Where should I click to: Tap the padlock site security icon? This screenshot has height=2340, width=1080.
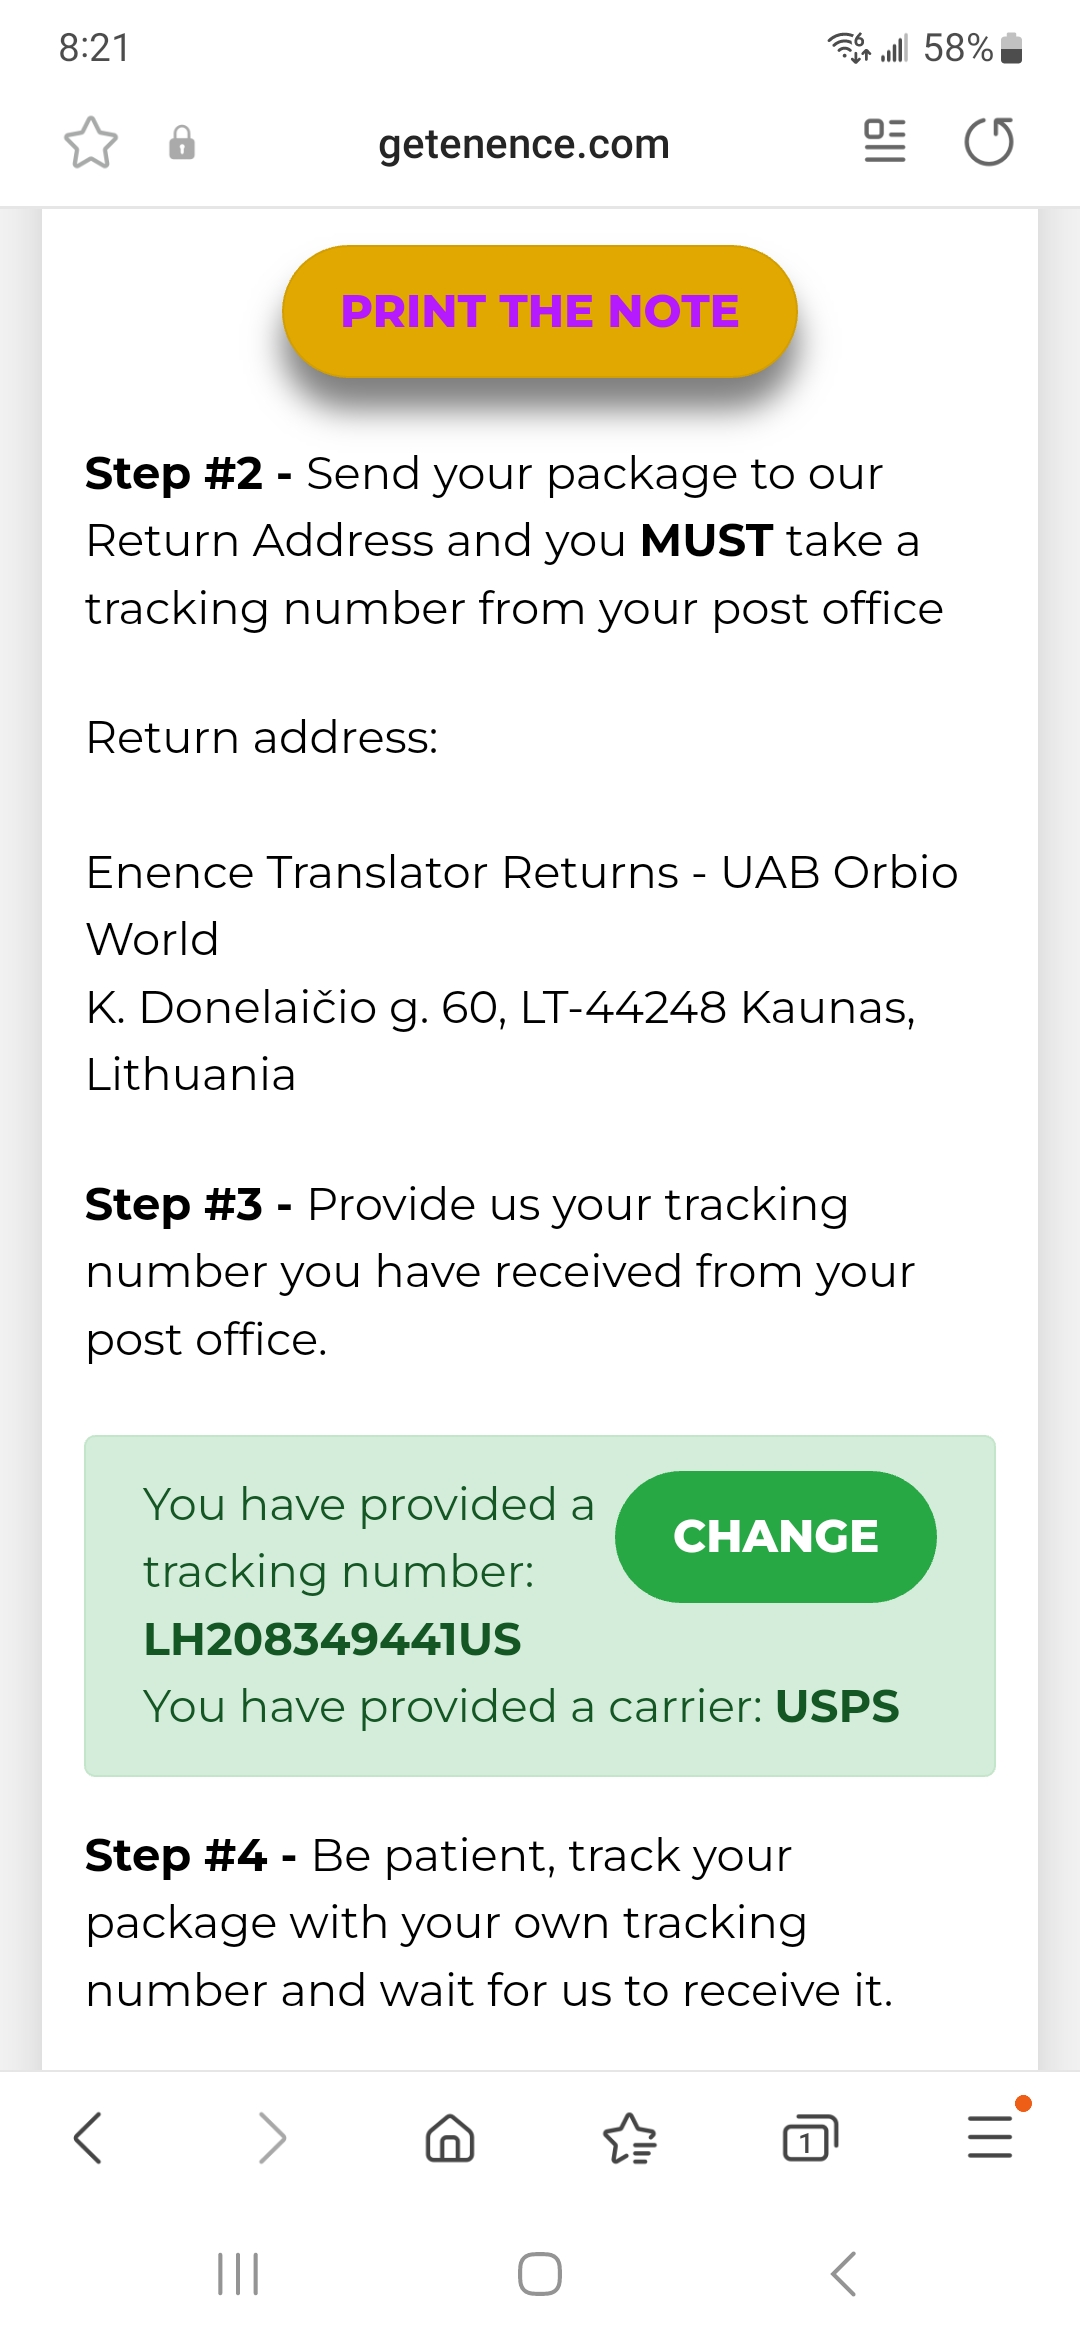tap(181, 143)
